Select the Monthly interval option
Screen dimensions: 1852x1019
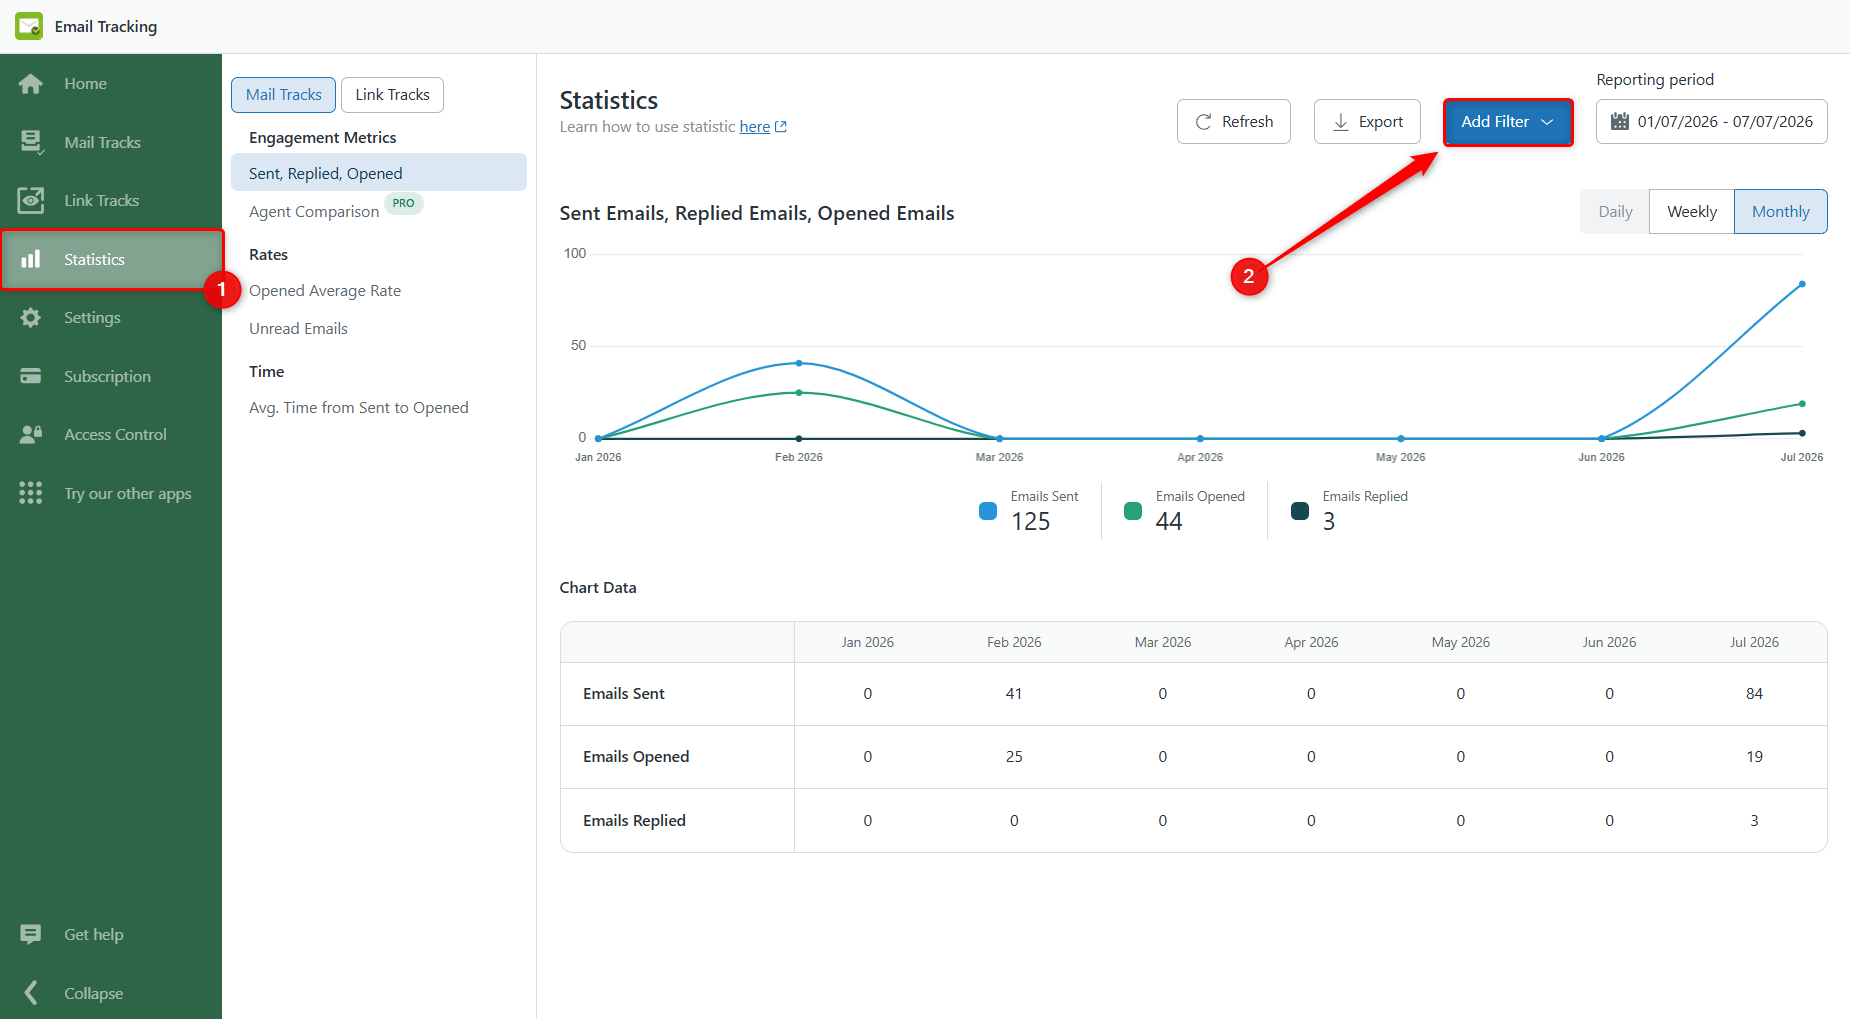click(x=1781, y=212)
